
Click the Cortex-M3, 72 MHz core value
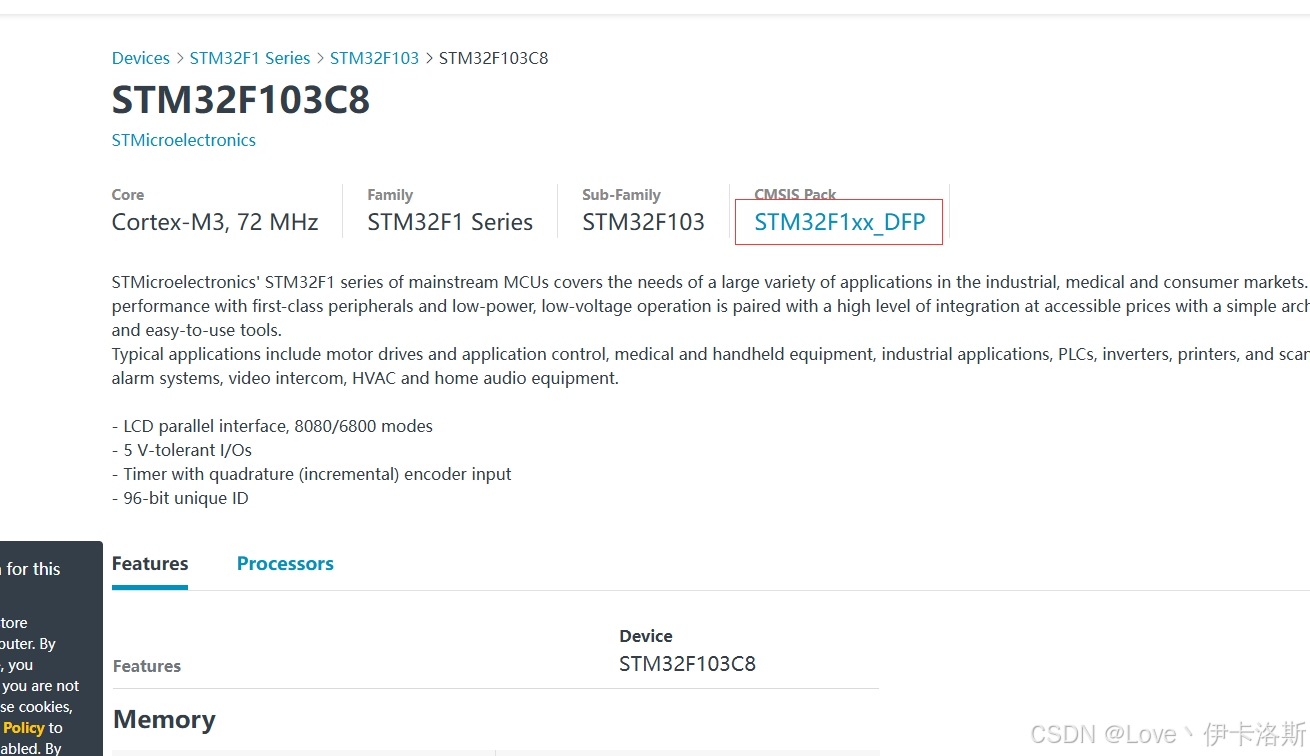point(215,222)
